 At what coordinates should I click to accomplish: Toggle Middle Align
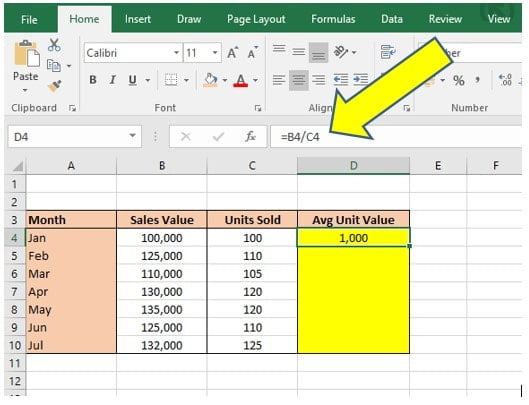(299, 52)
